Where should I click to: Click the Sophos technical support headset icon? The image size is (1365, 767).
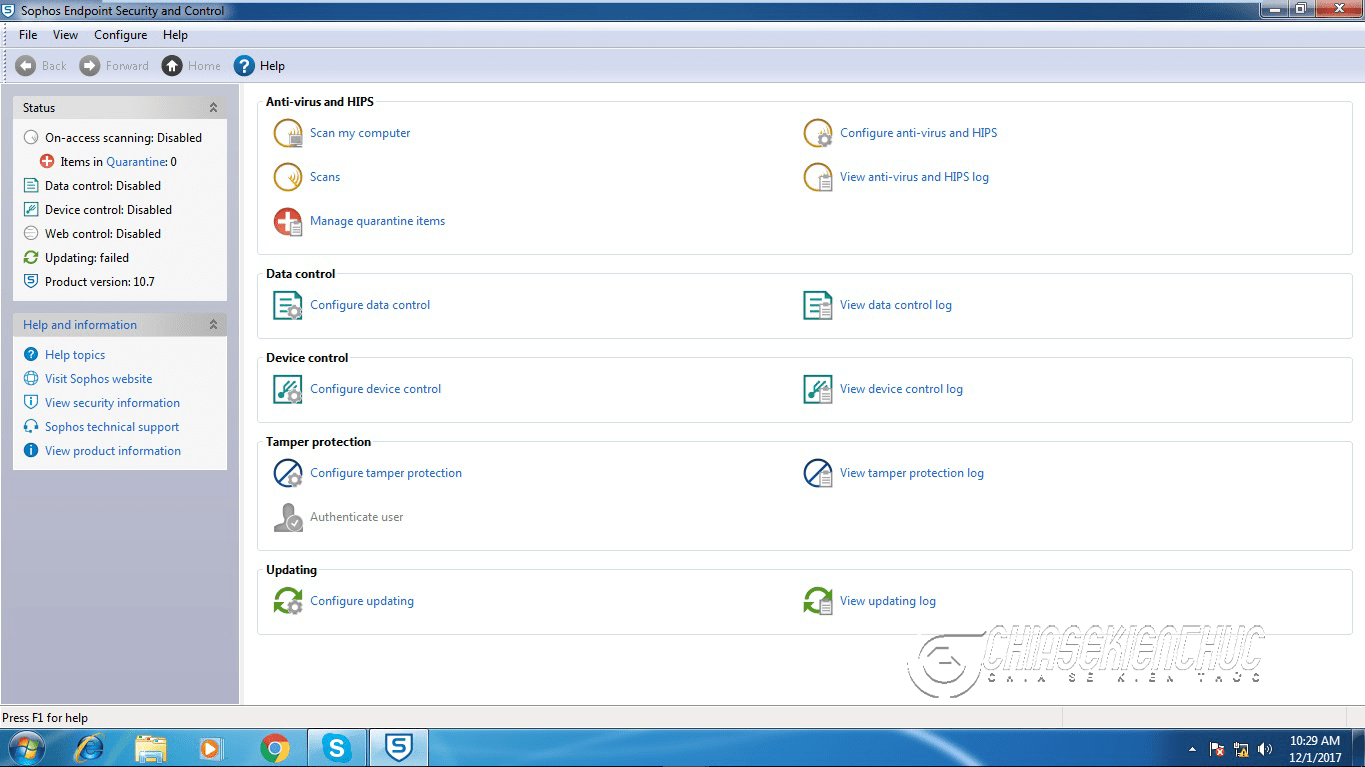click(x=31, y=427)
